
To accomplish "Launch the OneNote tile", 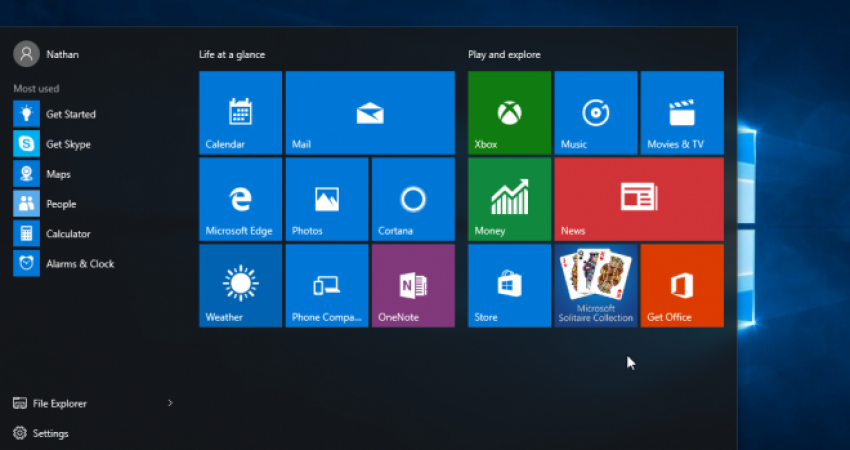I will (413, 286).
